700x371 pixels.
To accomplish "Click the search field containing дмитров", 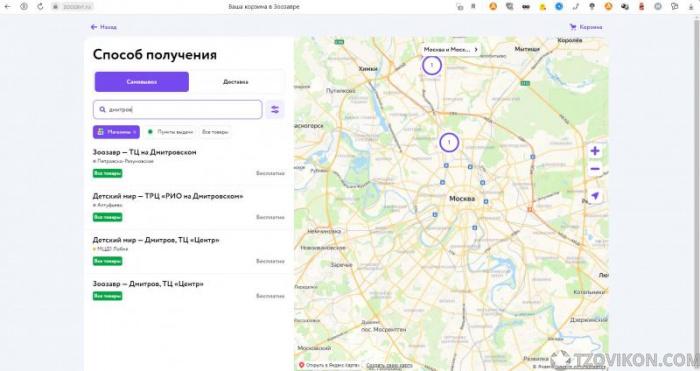I will click(178, 109).
